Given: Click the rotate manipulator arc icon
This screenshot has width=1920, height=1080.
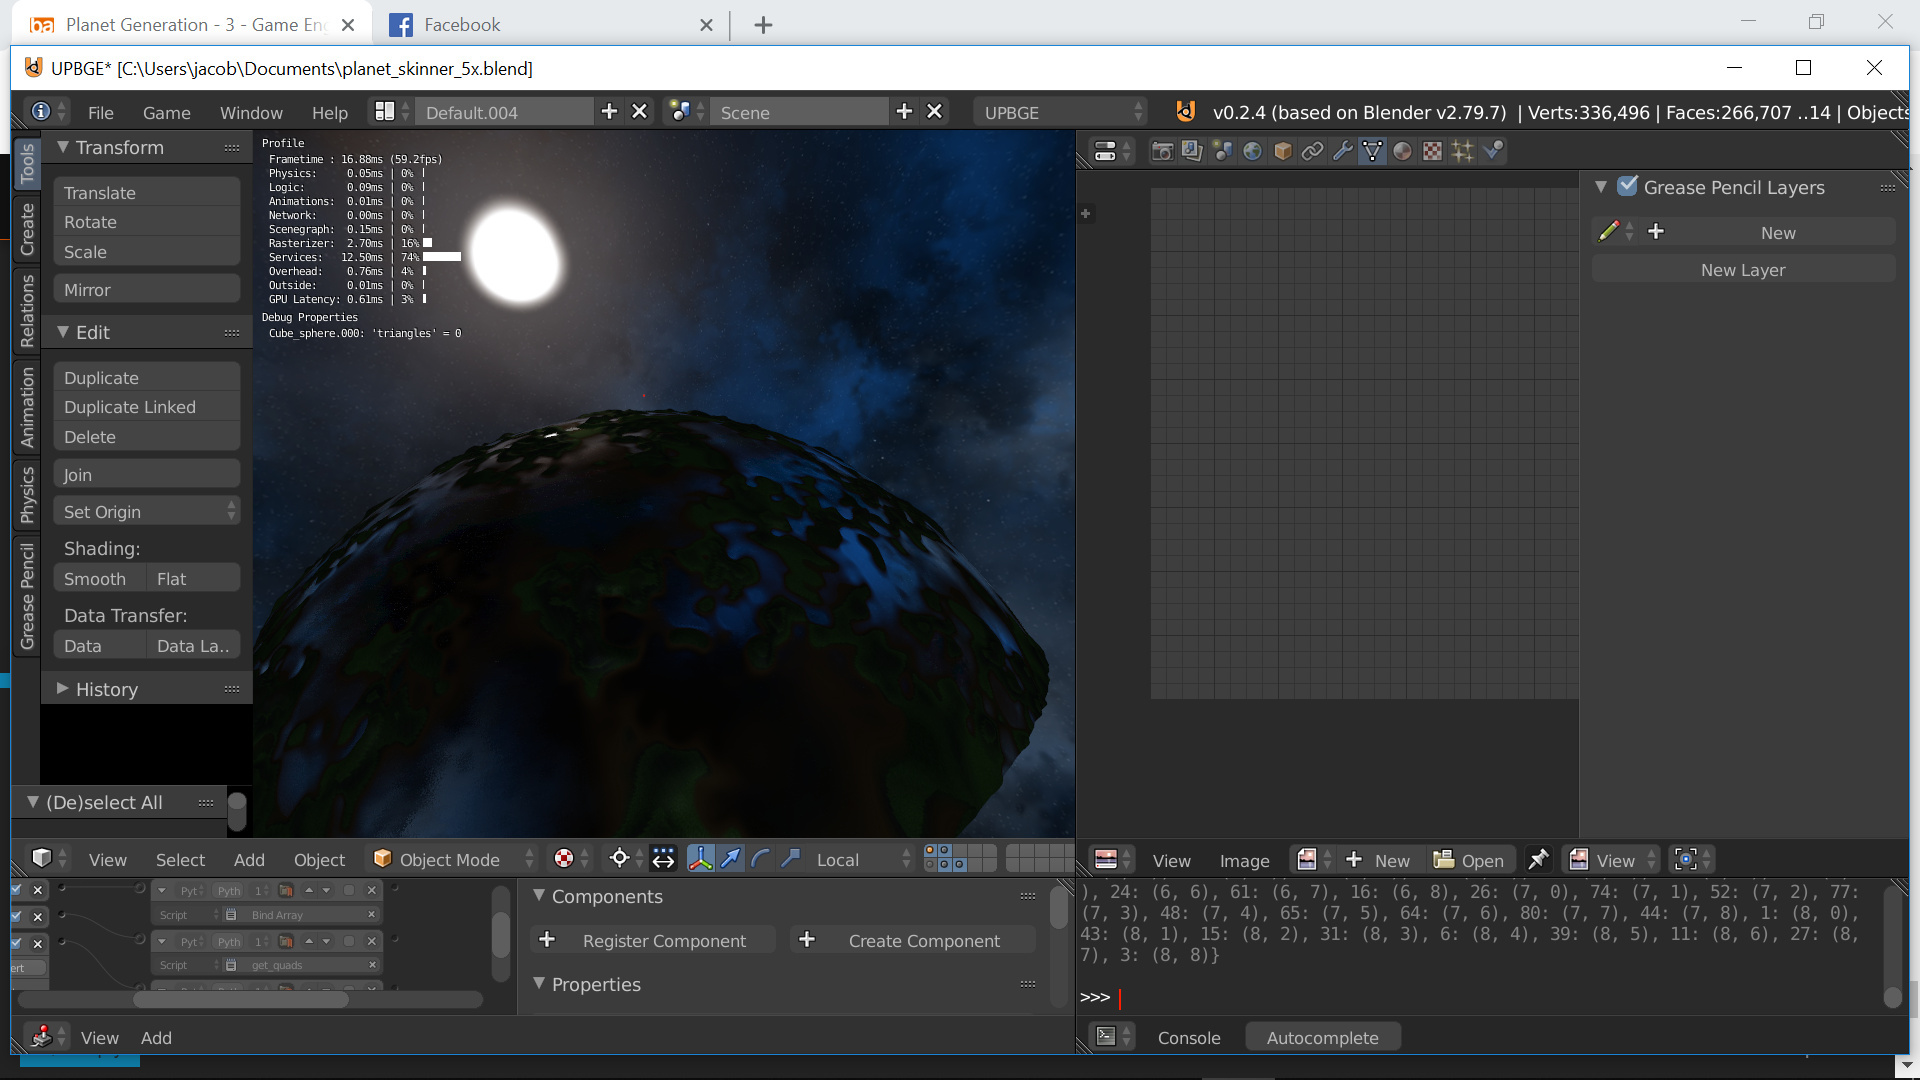Looking at the screenshot, I should coord(761,859).
